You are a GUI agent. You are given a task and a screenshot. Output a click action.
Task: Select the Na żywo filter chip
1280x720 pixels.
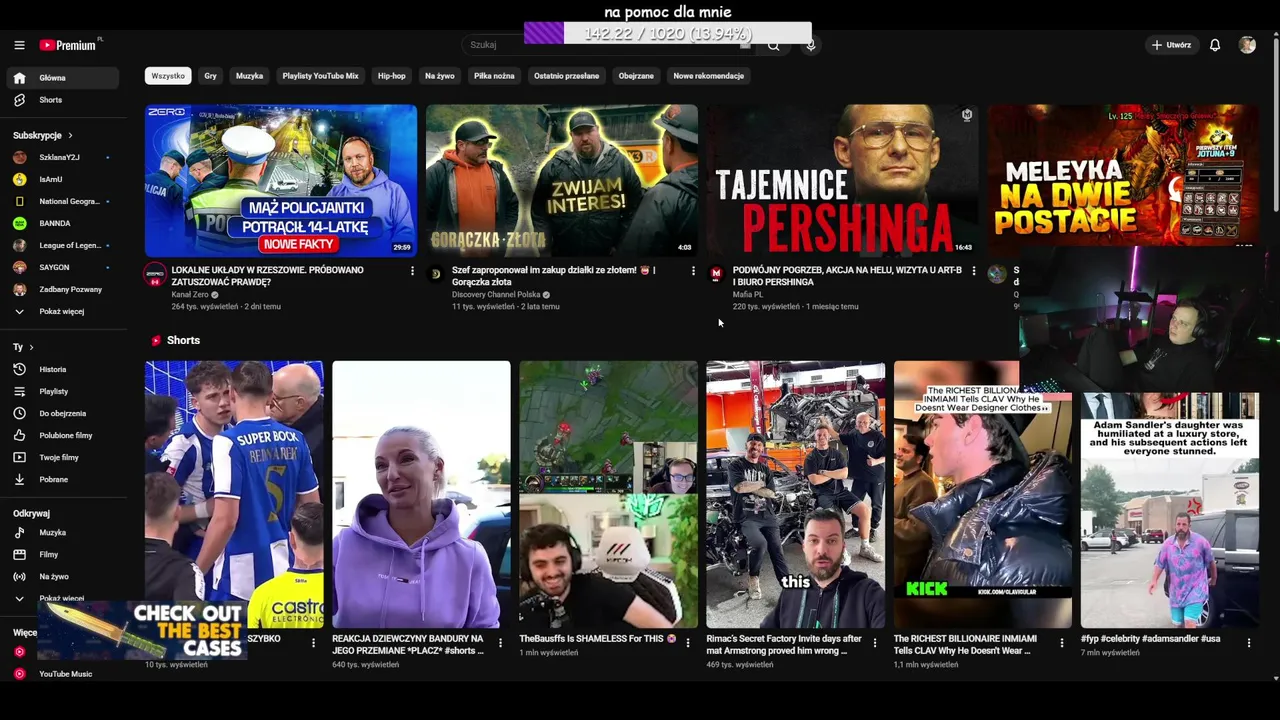pos(439,76)
